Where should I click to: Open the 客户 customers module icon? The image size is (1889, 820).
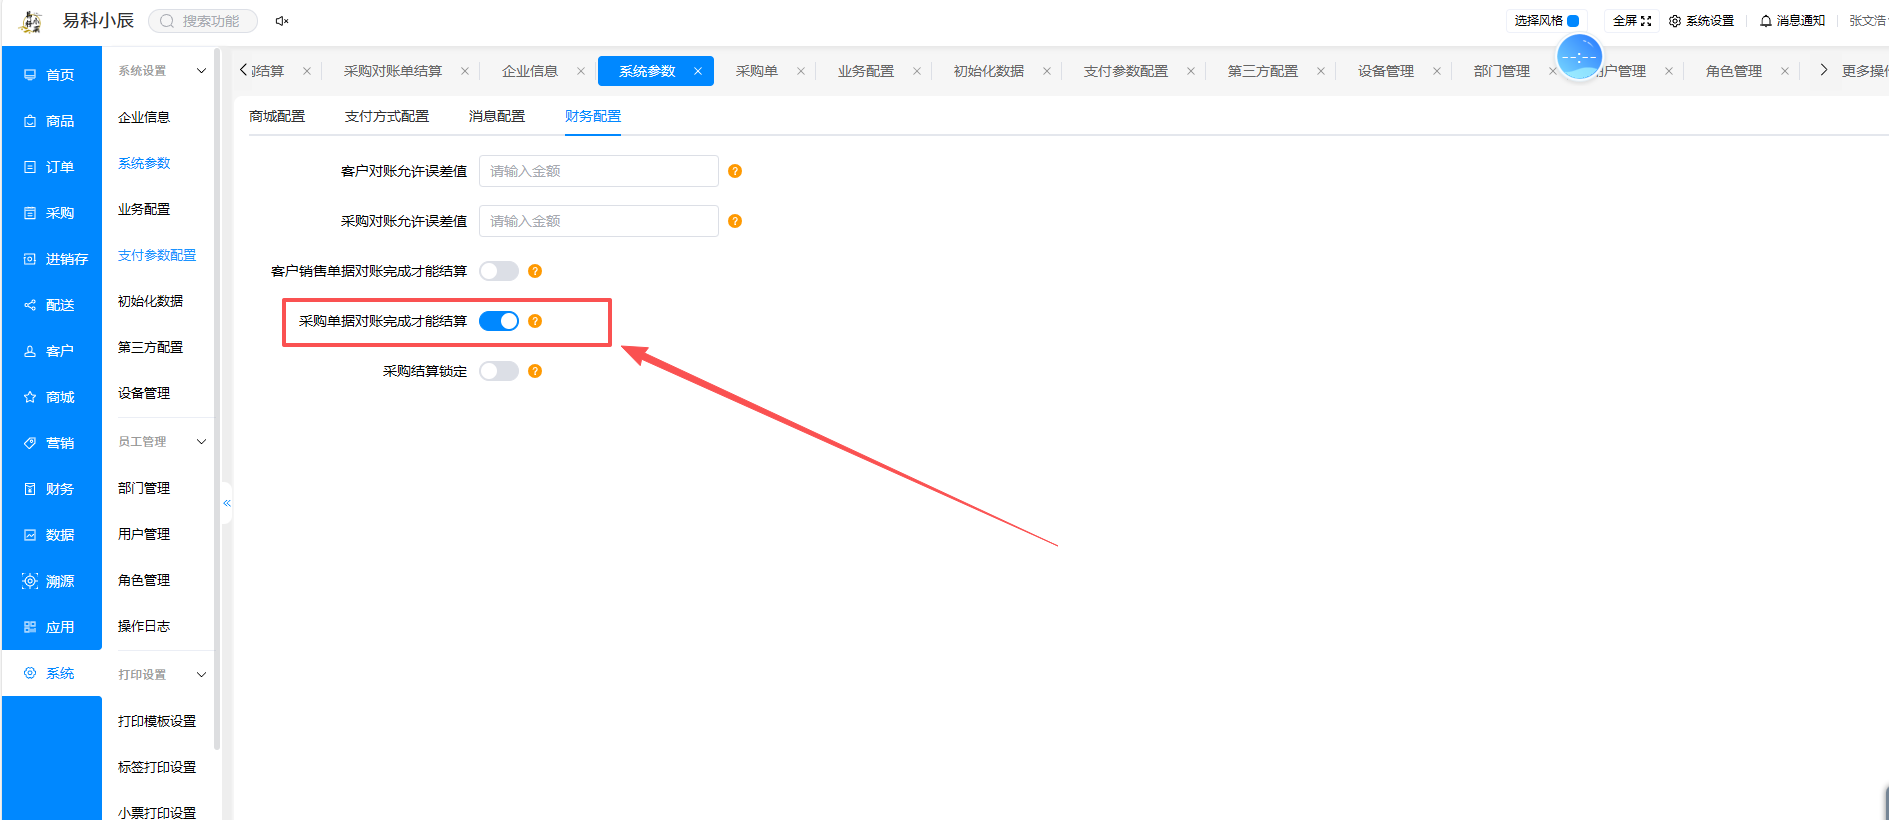point(30,351)
